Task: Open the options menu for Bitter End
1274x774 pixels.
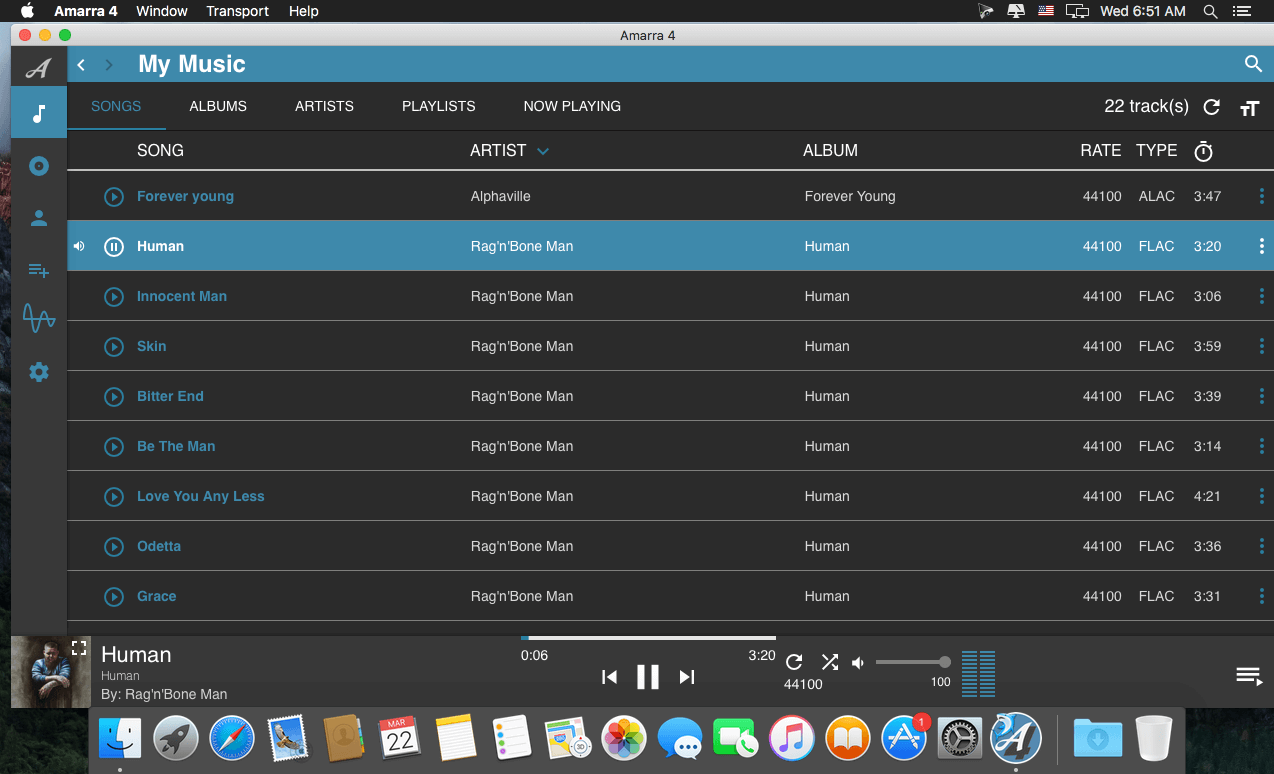Action: point(1261,396)
